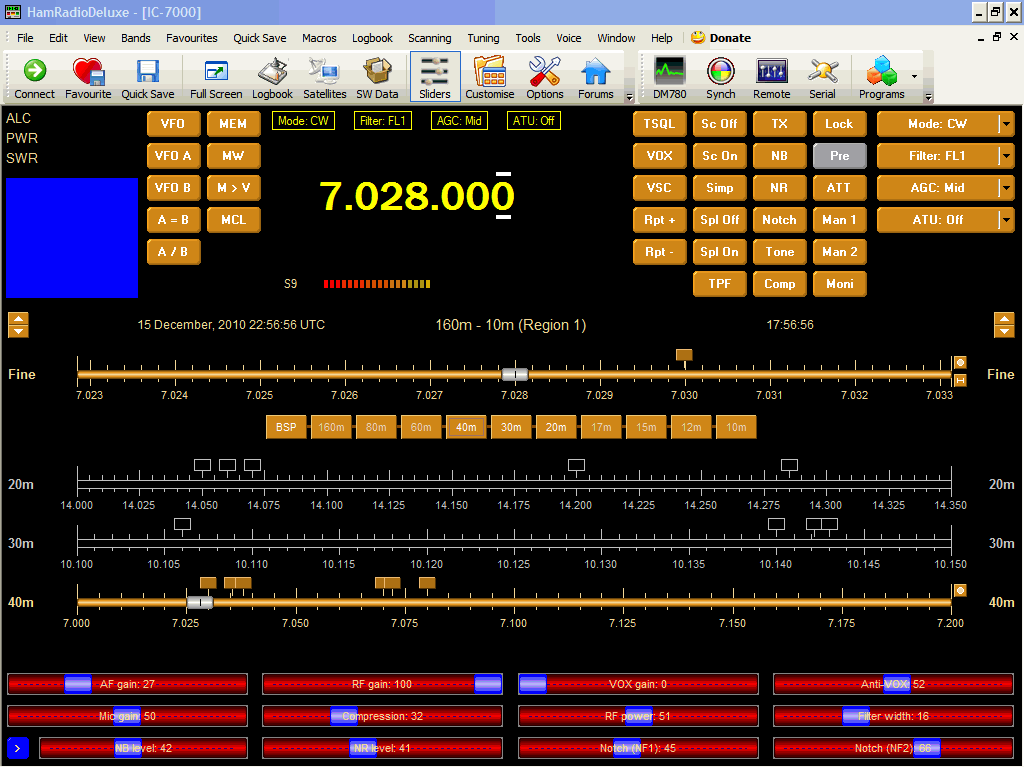Open the Macros menu
This screenshot has width=1024, height=768.
pyautogui.click(x=319, y=38)
